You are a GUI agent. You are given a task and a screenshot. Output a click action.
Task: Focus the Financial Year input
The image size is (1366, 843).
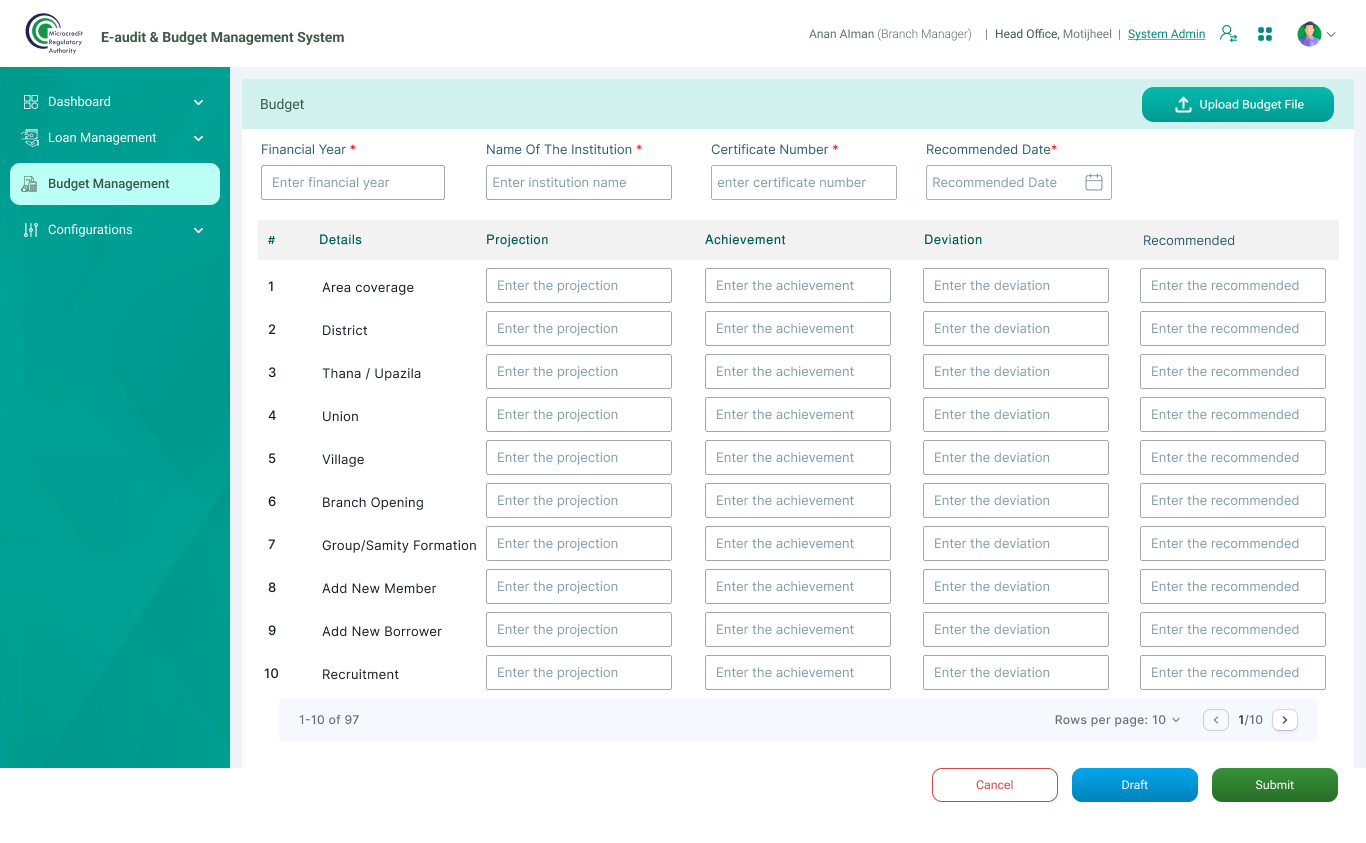(x=353, y=183)
